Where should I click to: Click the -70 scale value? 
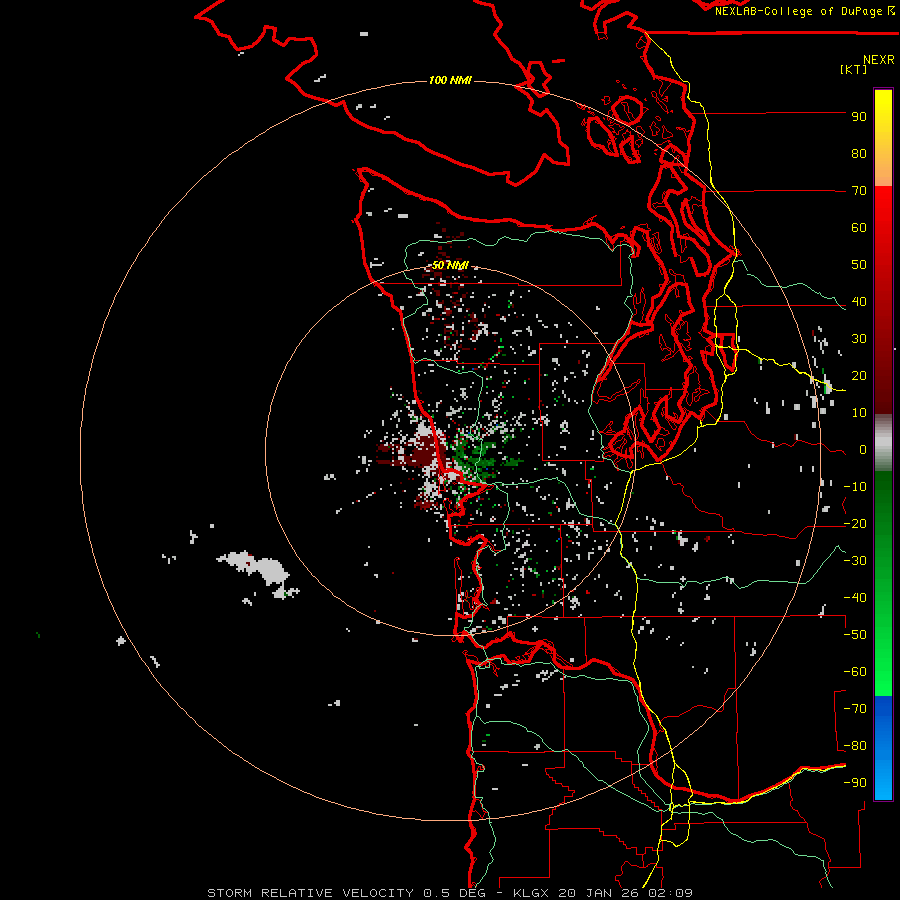tap(855, 709)
